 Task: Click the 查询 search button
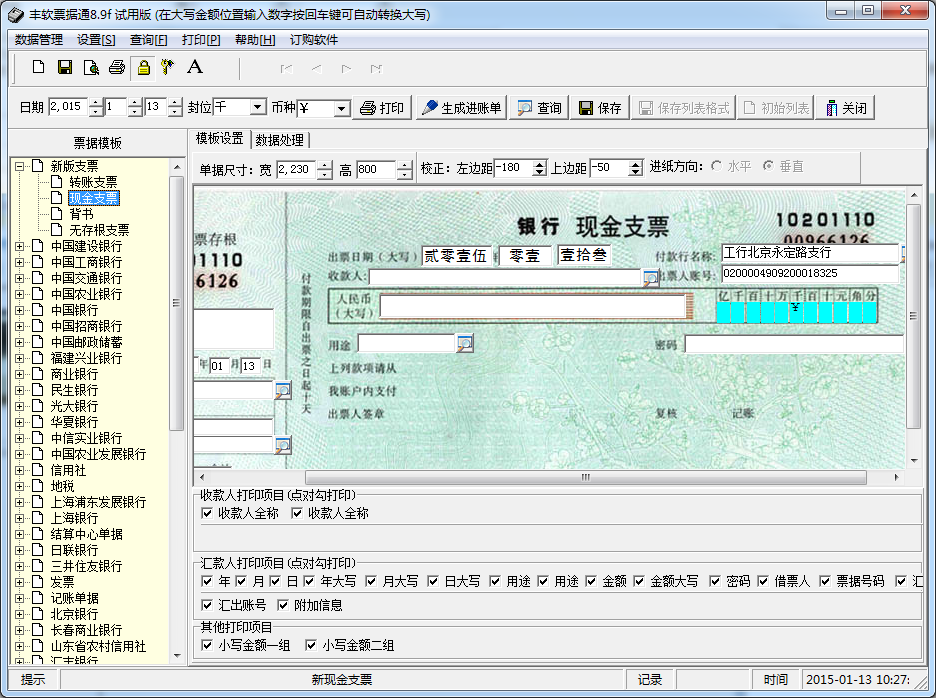tap(539, 108)
